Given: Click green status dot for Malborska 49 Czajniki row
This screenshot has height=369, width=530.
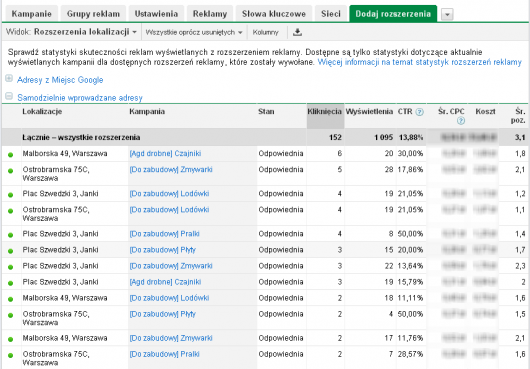Looking at the screenshot, I should (10, 155).
